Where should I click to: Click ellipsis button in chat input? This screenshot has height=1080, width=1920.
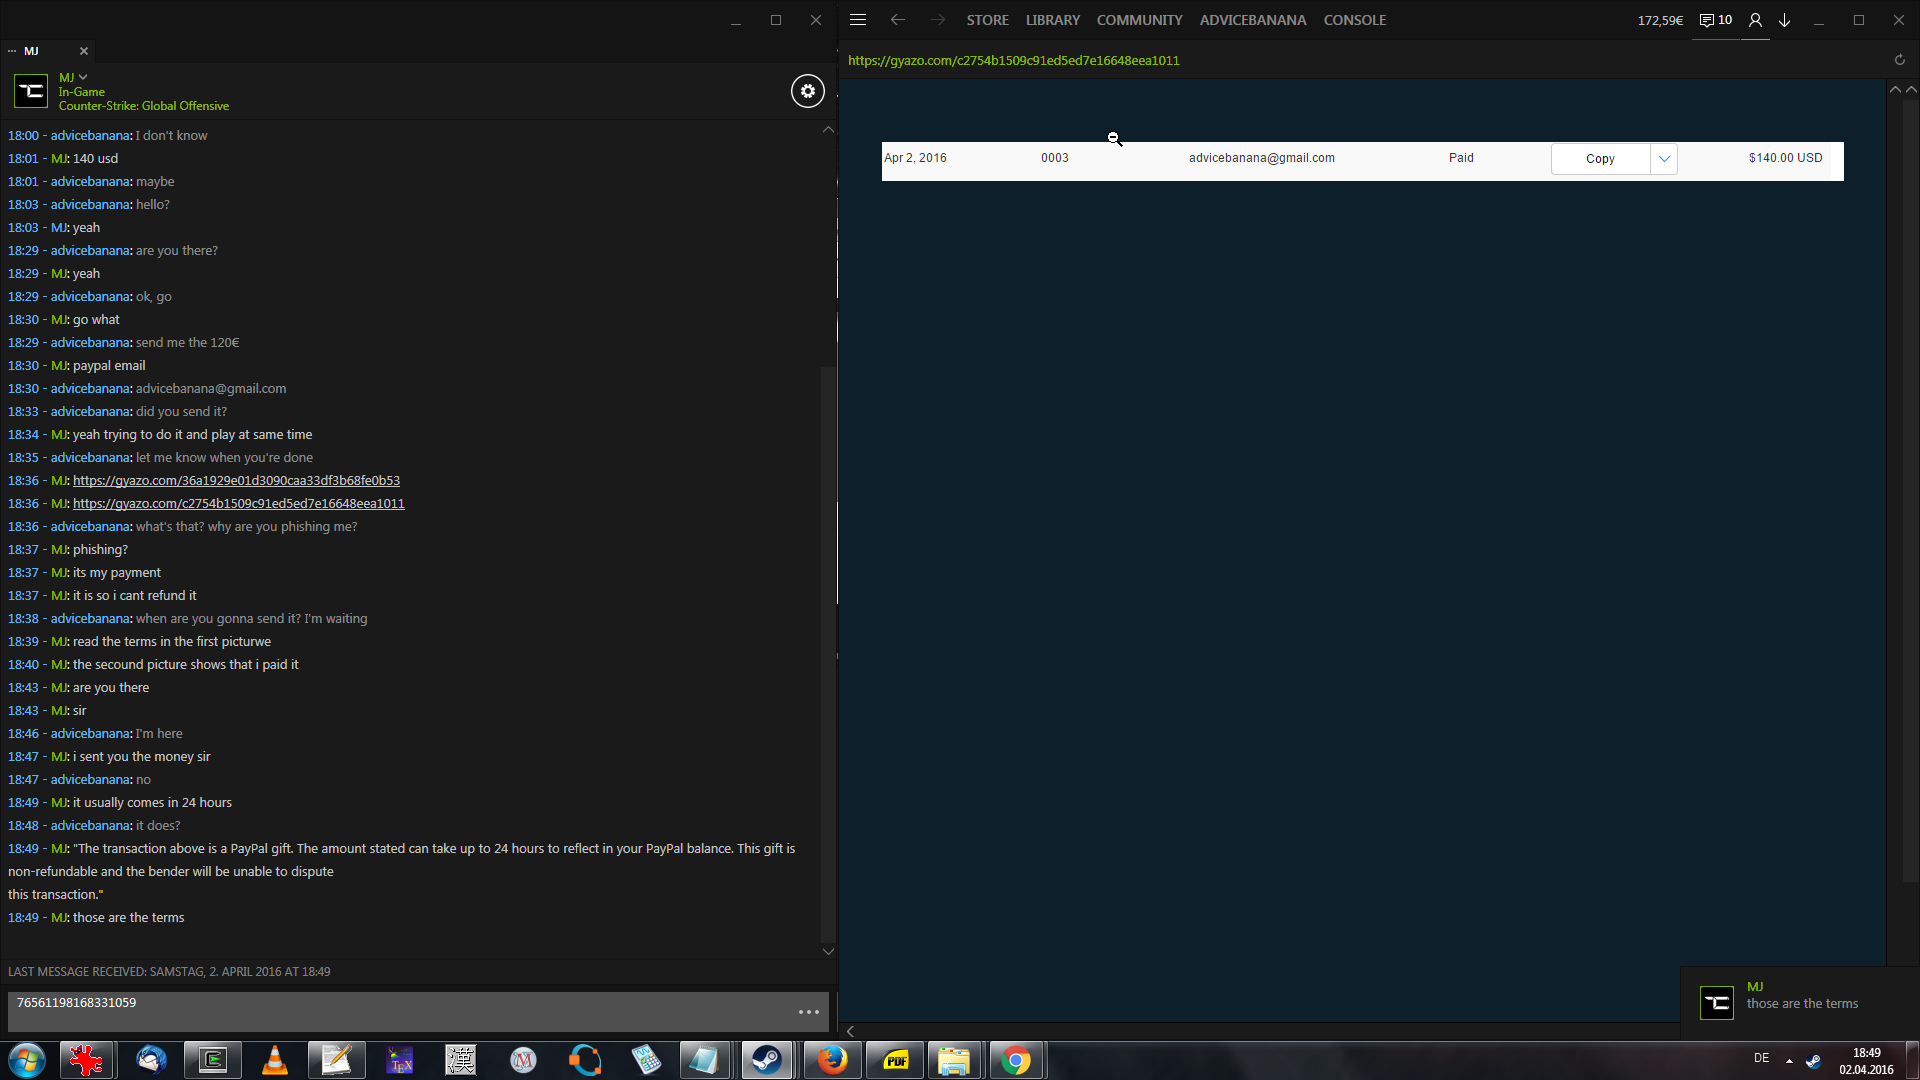tap(809, 1012)
